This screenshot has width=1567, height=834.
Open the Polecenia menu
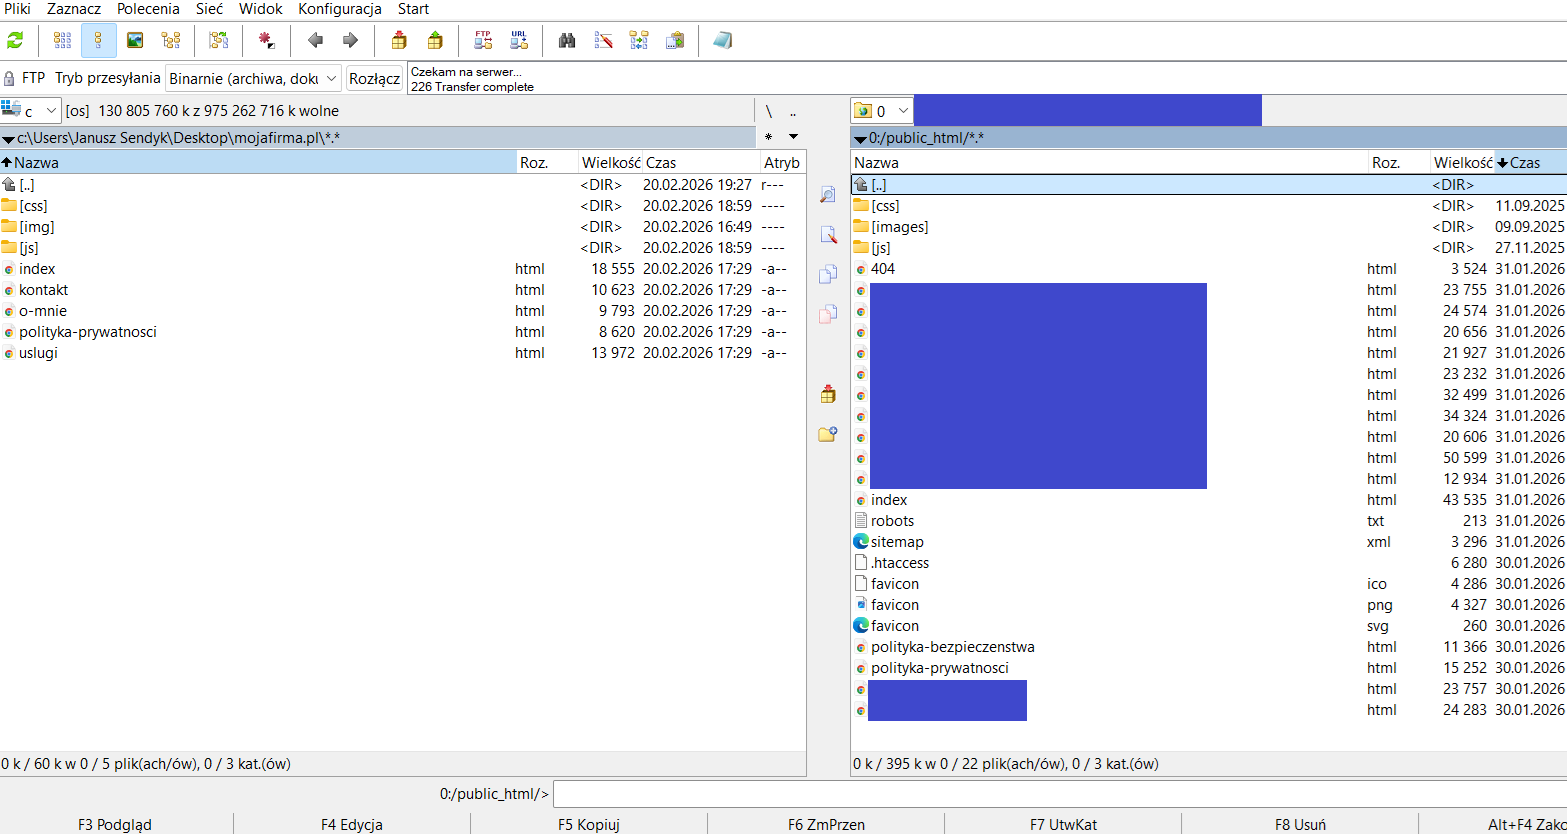(148, 9)
